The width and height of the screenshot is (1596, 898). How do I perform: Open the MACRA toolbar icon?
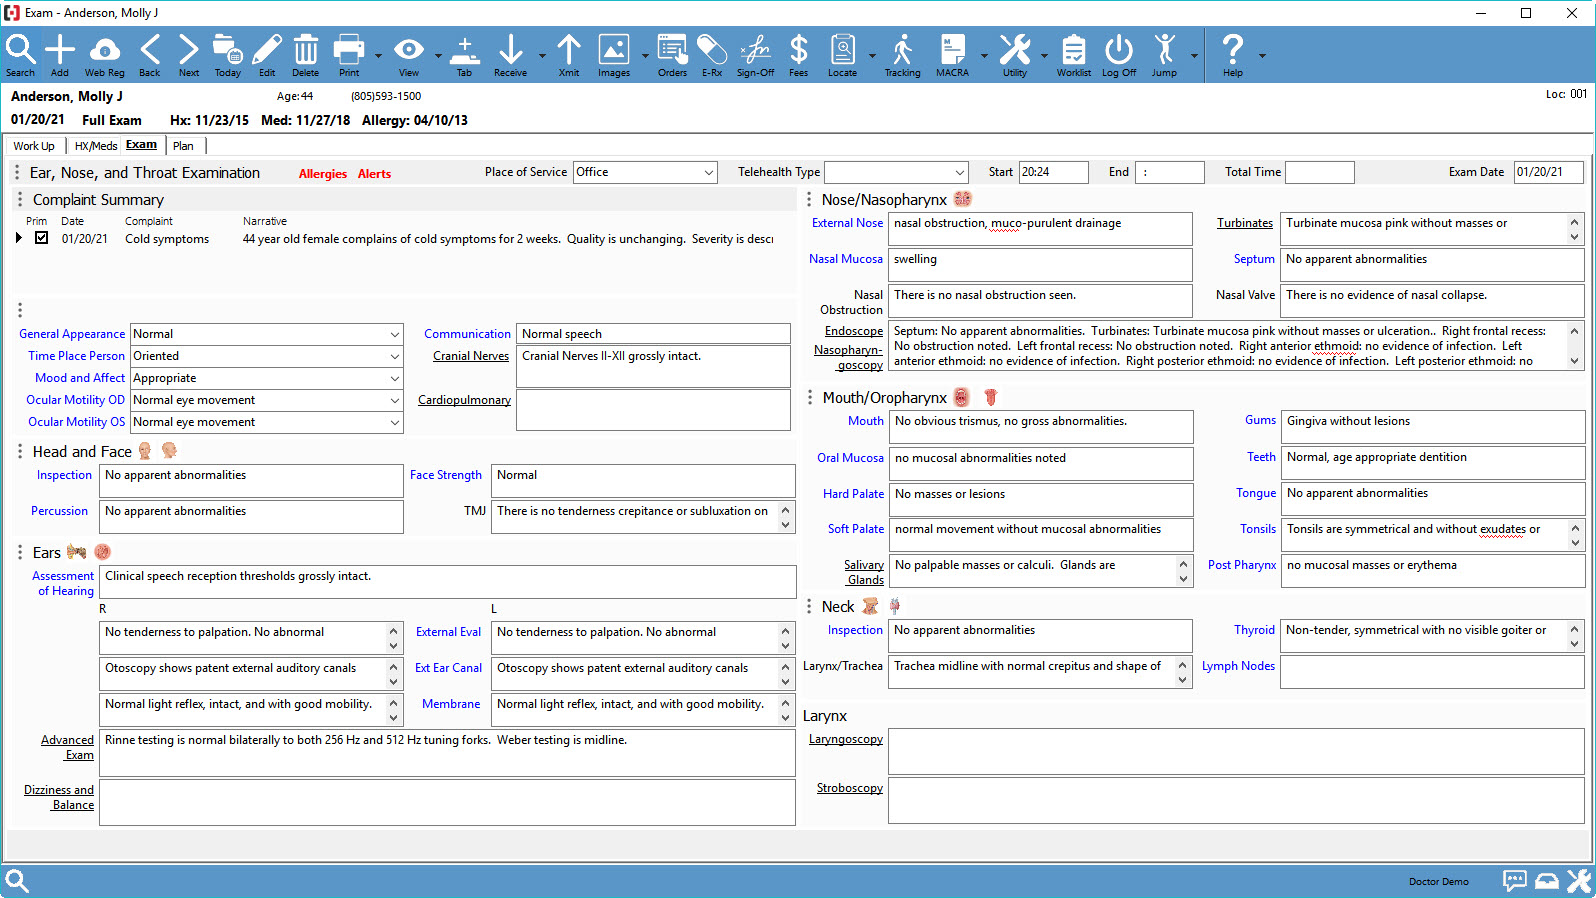[x=952, y=55]
